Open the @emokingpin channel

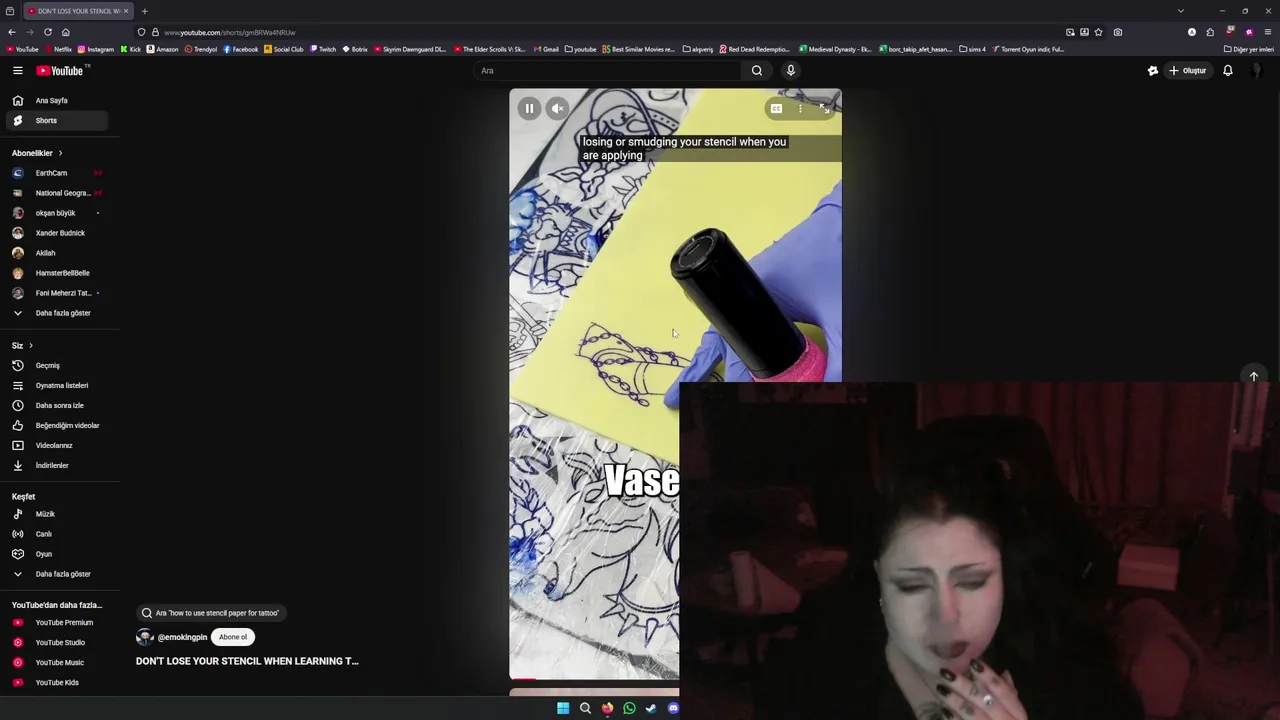pos(182,637)
